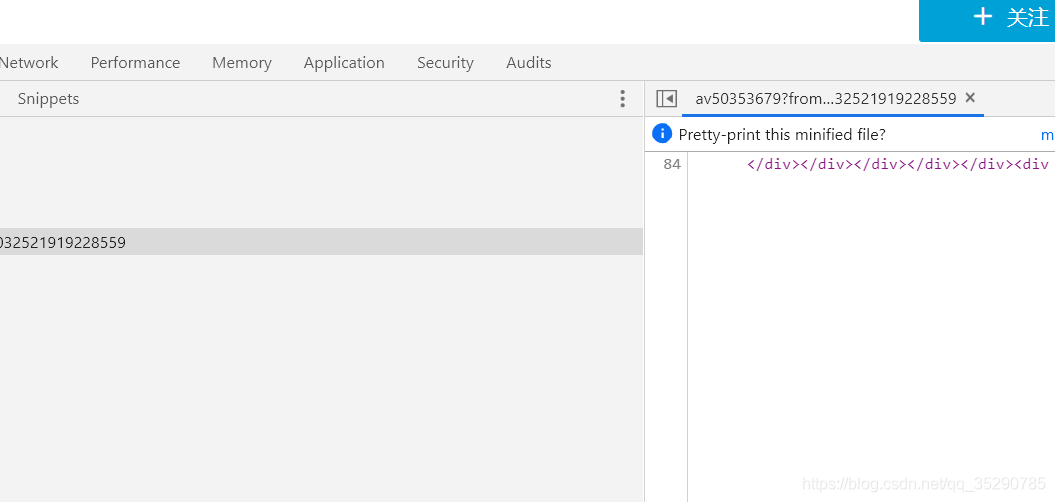Toggle the navigator sidebar icon
This screenshot has height=502, width=1055.
click(666, 99)
